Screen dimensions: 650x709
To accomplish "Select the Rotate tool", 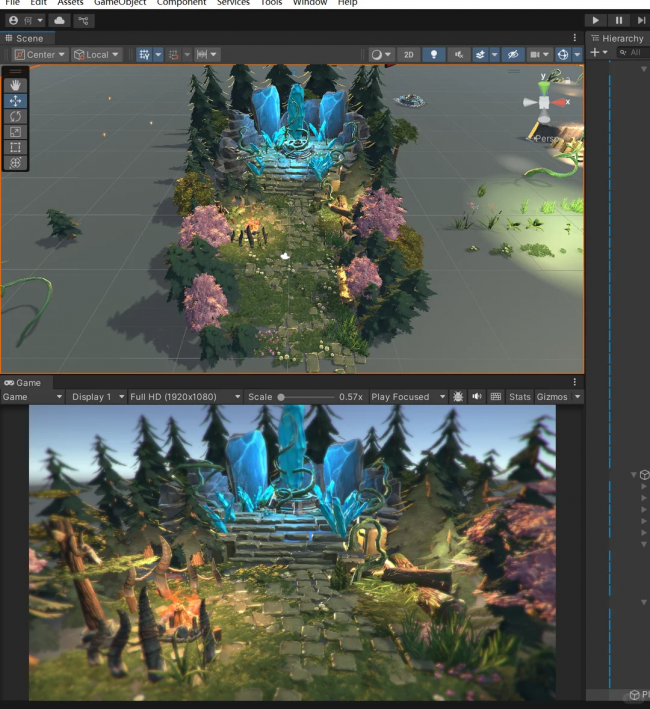I will (x=15, y=116).
